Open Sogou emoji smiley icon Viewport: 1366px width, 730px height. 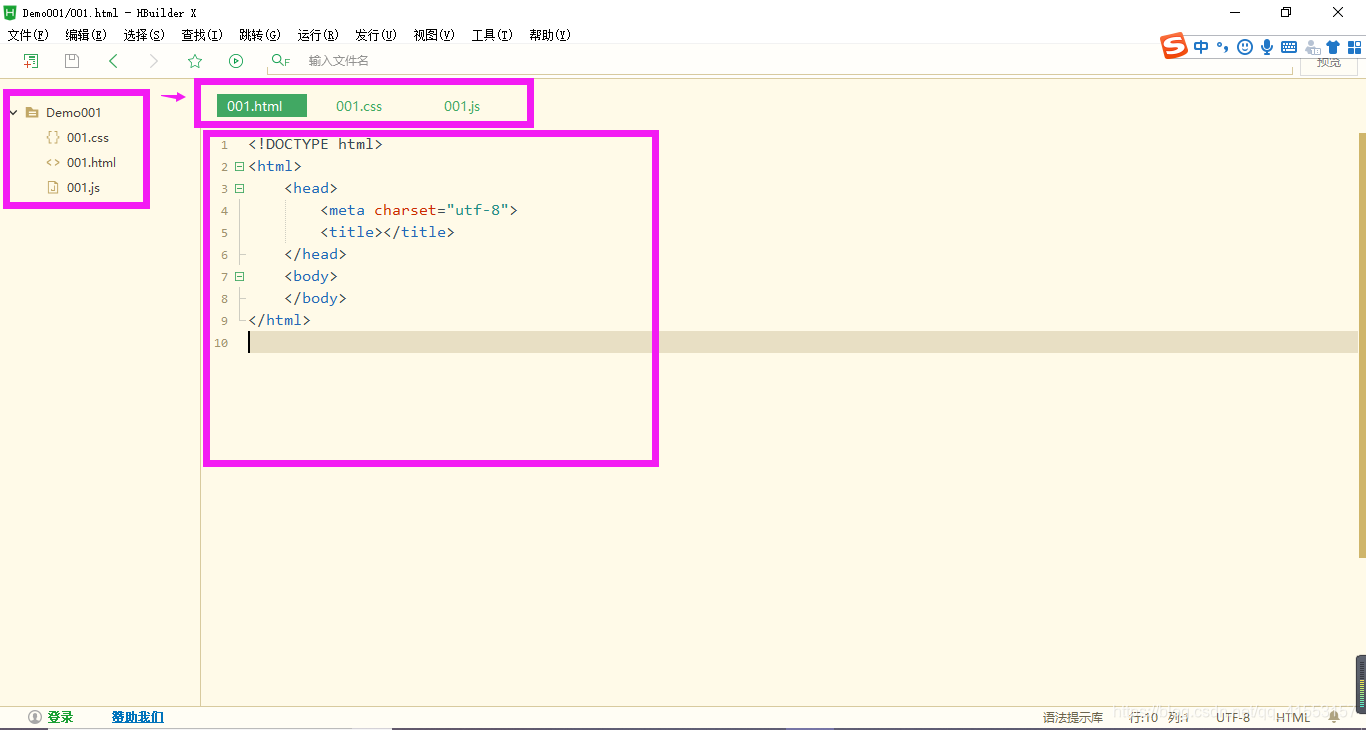click(1245, 47)
